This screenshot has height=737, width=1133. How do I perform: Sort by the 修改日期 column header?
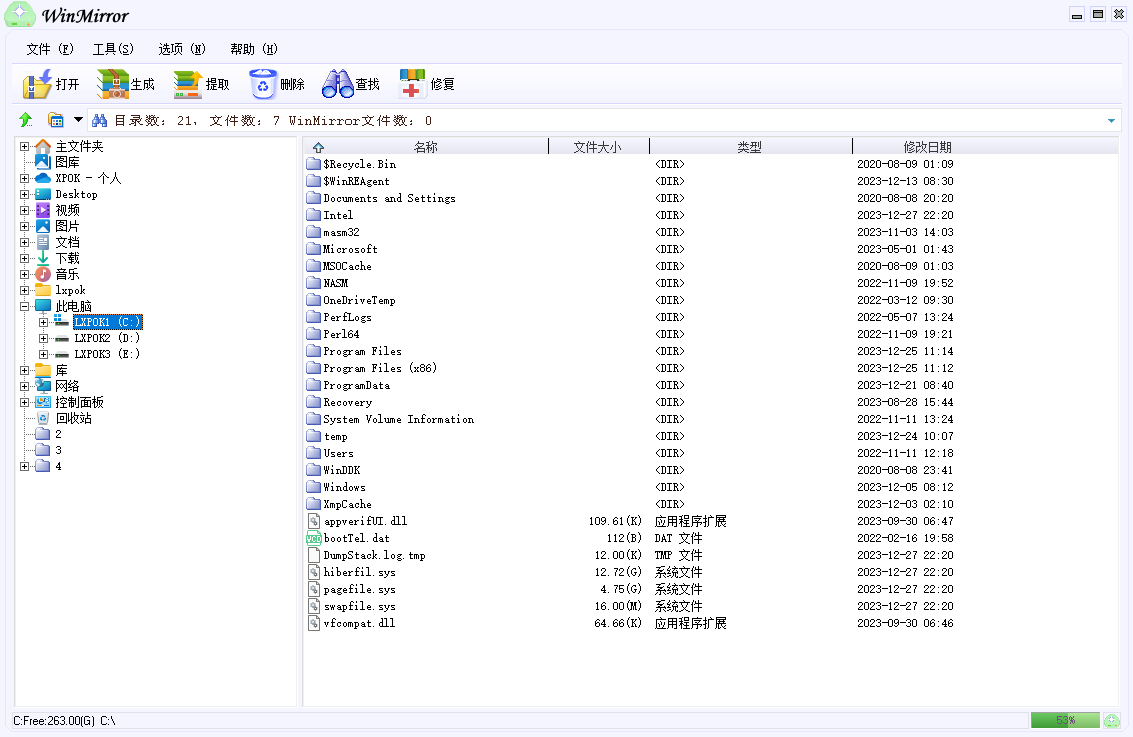click(927, 147)
